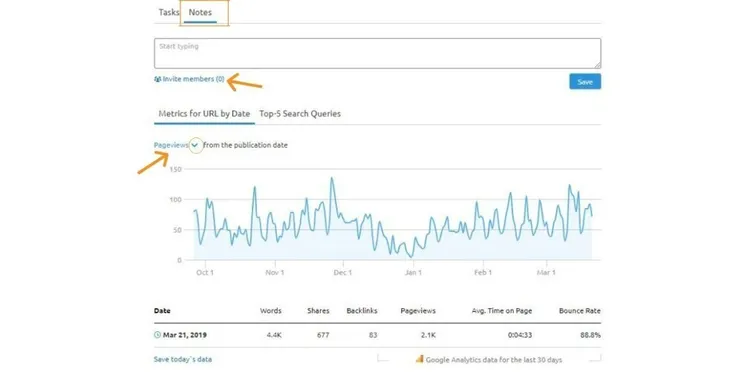Click the 0:04:33 average time value
750x375 pixels.
coord(520,335)
